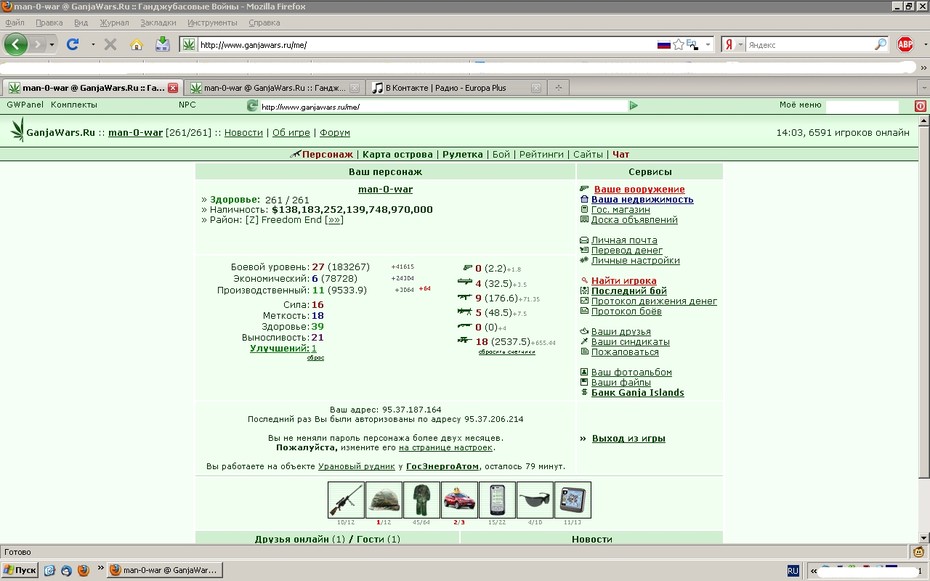This screenshot has height=581, width=930.
Task: Open the Файл menu
Action: (x=15, y=23)
